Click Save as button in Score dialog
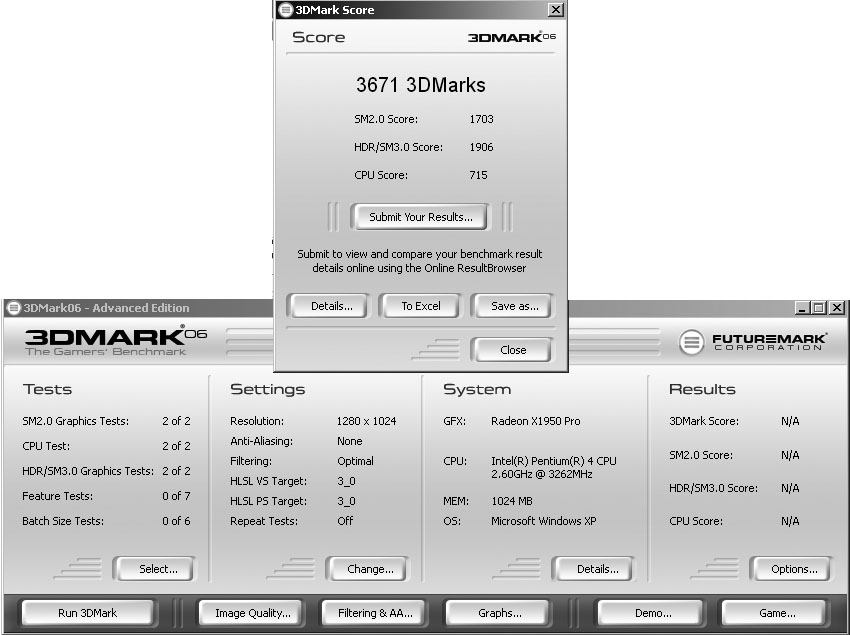The width and height of the screenshot is (850, 635). (514, 306)
